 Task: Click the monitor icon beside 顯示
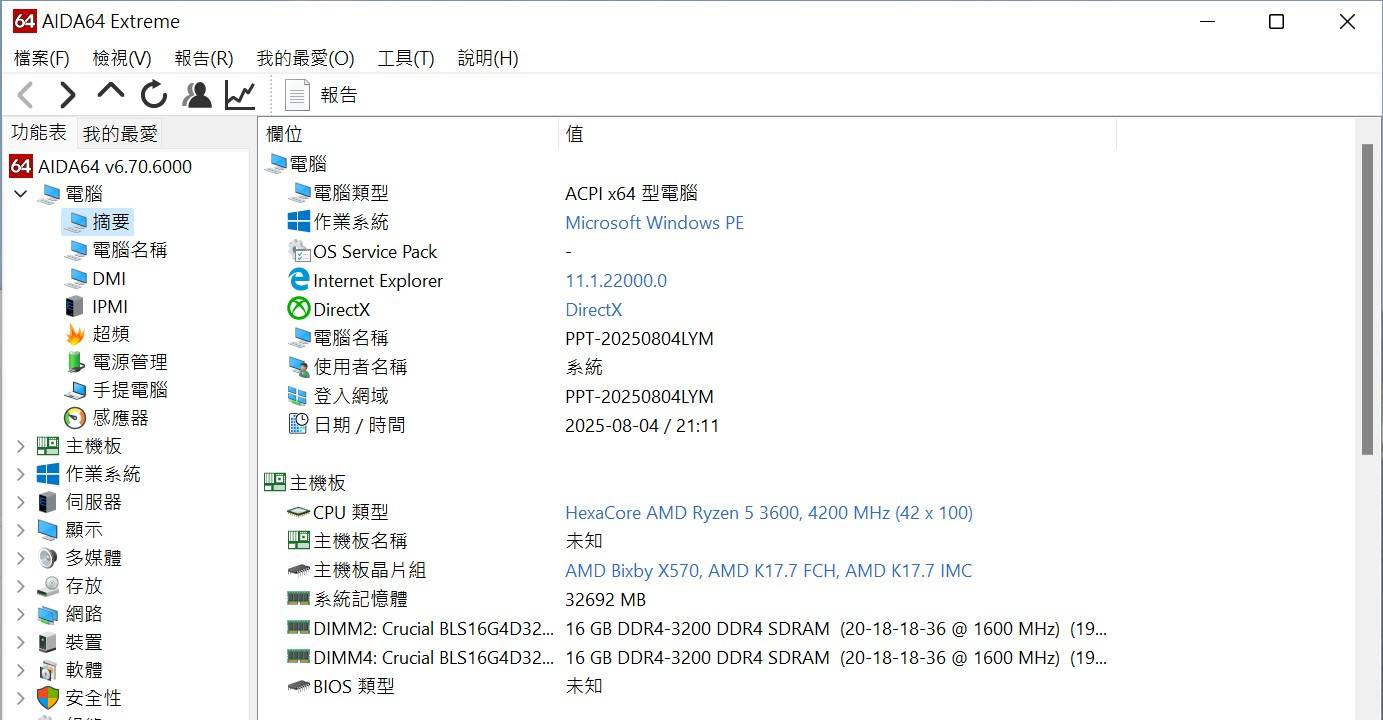pyautogui.click(x=48, y=530)
